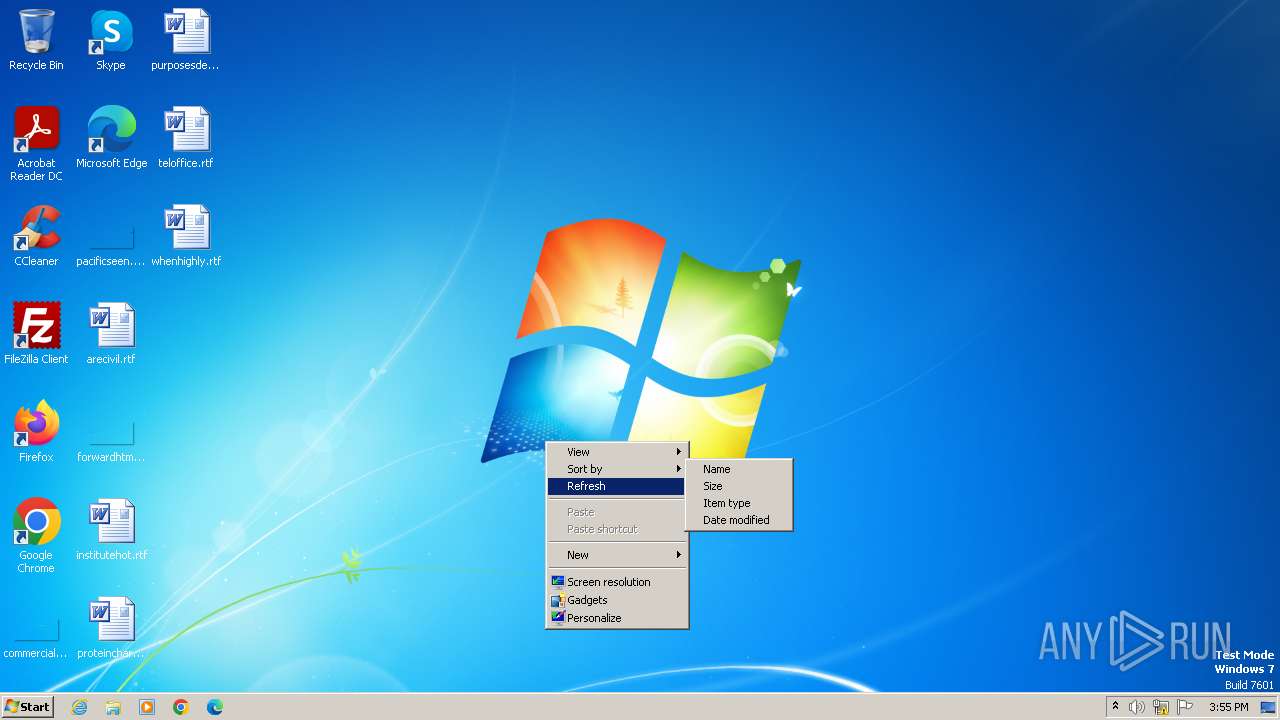Select the Acrobat Reader DC shortcut
The width and height of the screenshot is (1280, 720).
coord(36,143)
